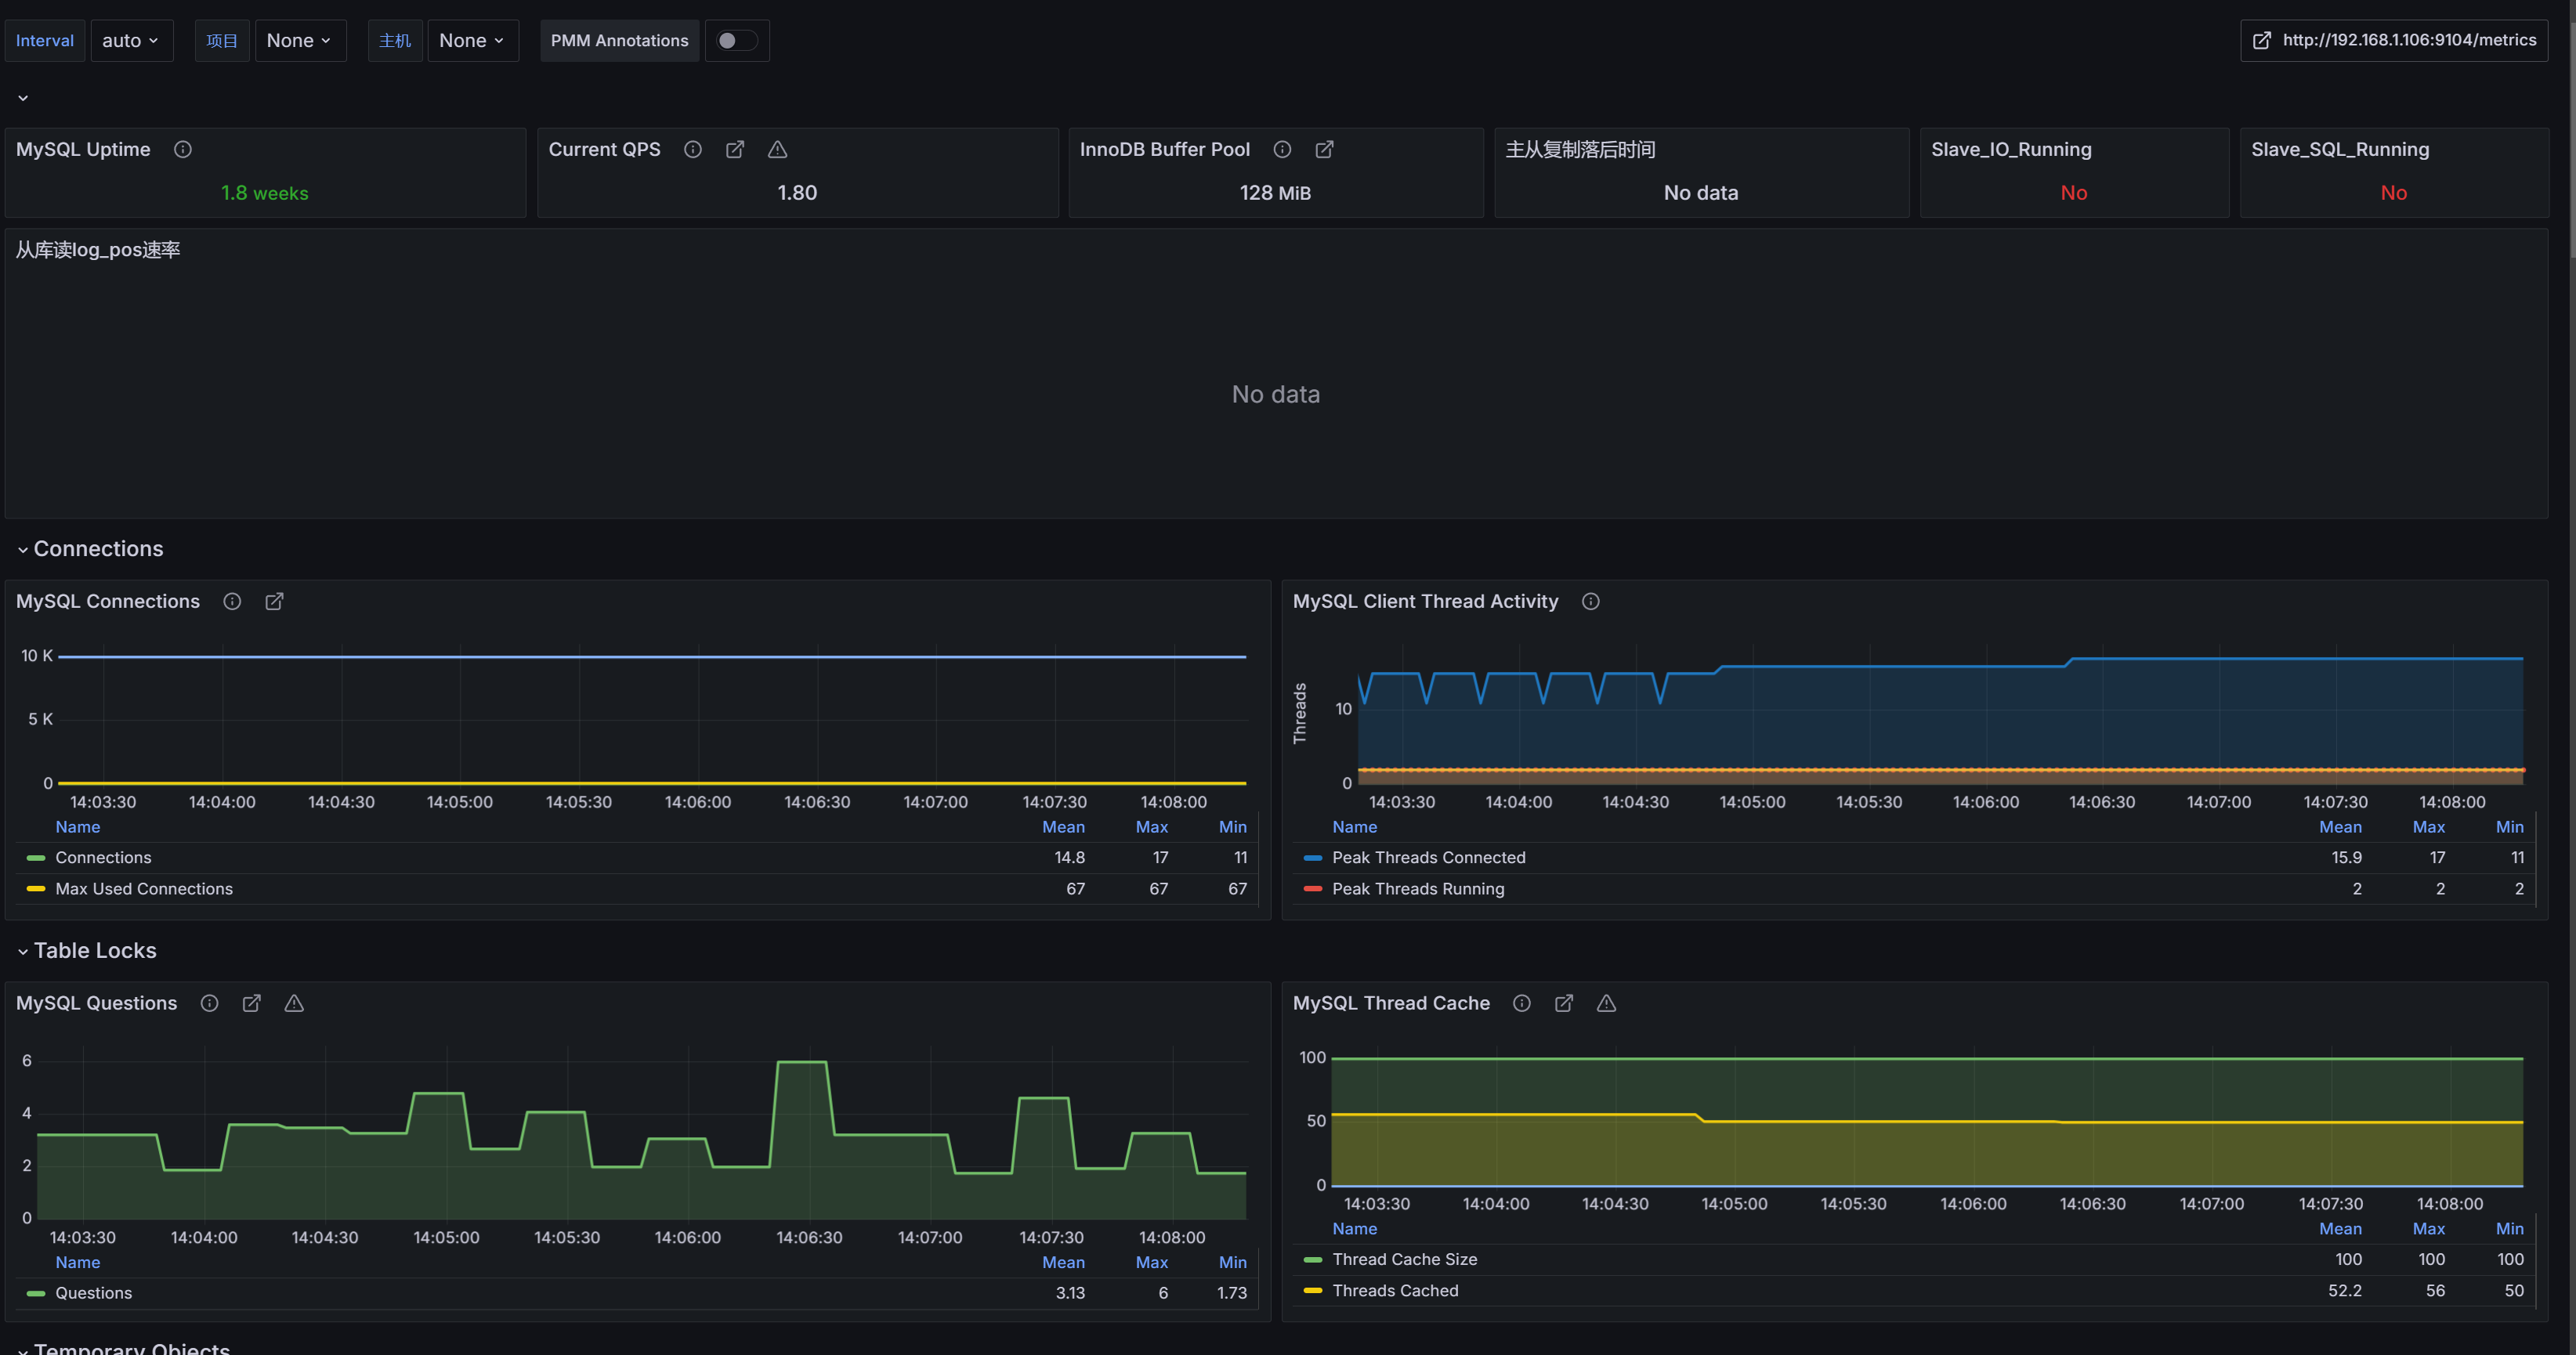Open MySQL Connections external link icon
2576x1355 pixels.
[274, 601]
